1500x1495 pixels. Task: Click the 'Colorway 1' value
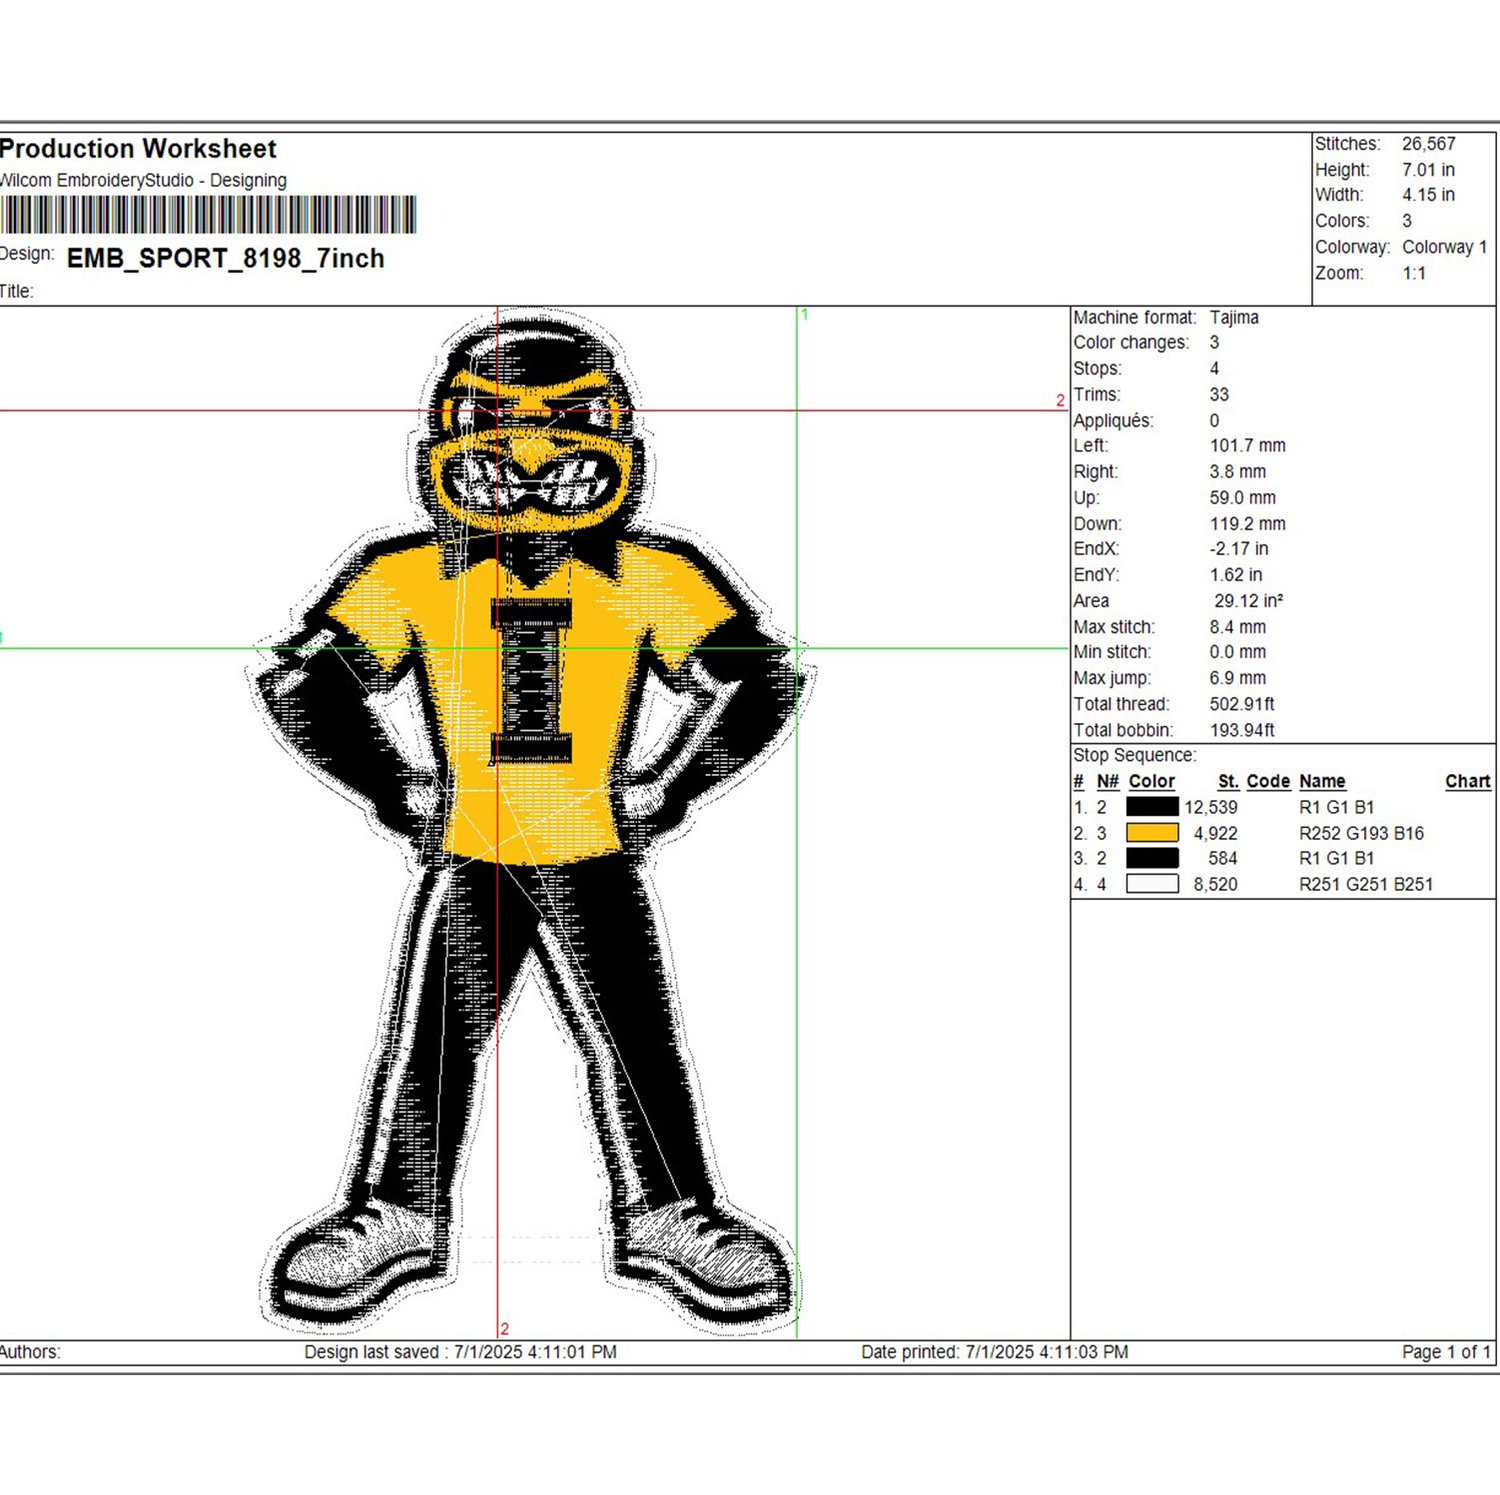point(1445,247)
